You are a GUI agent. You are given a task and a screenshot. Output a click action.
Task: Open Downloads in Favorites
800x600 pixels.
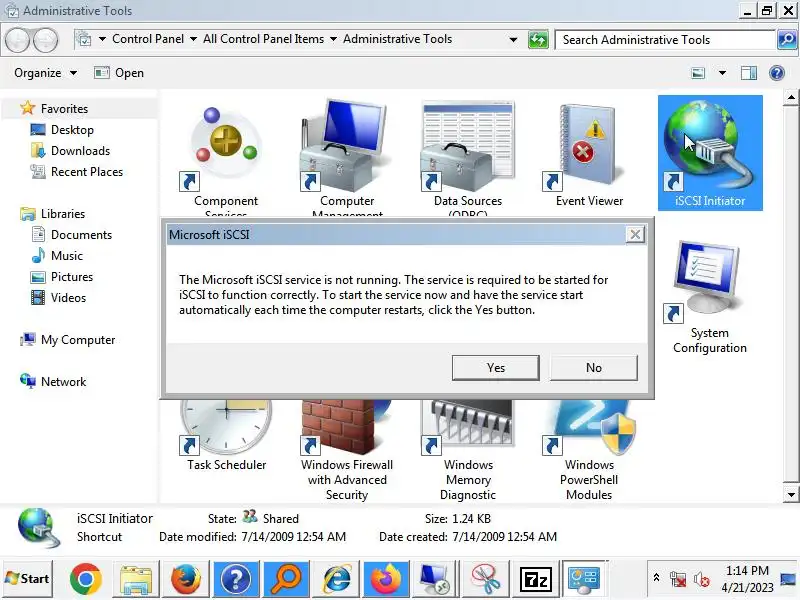(80, 151)
